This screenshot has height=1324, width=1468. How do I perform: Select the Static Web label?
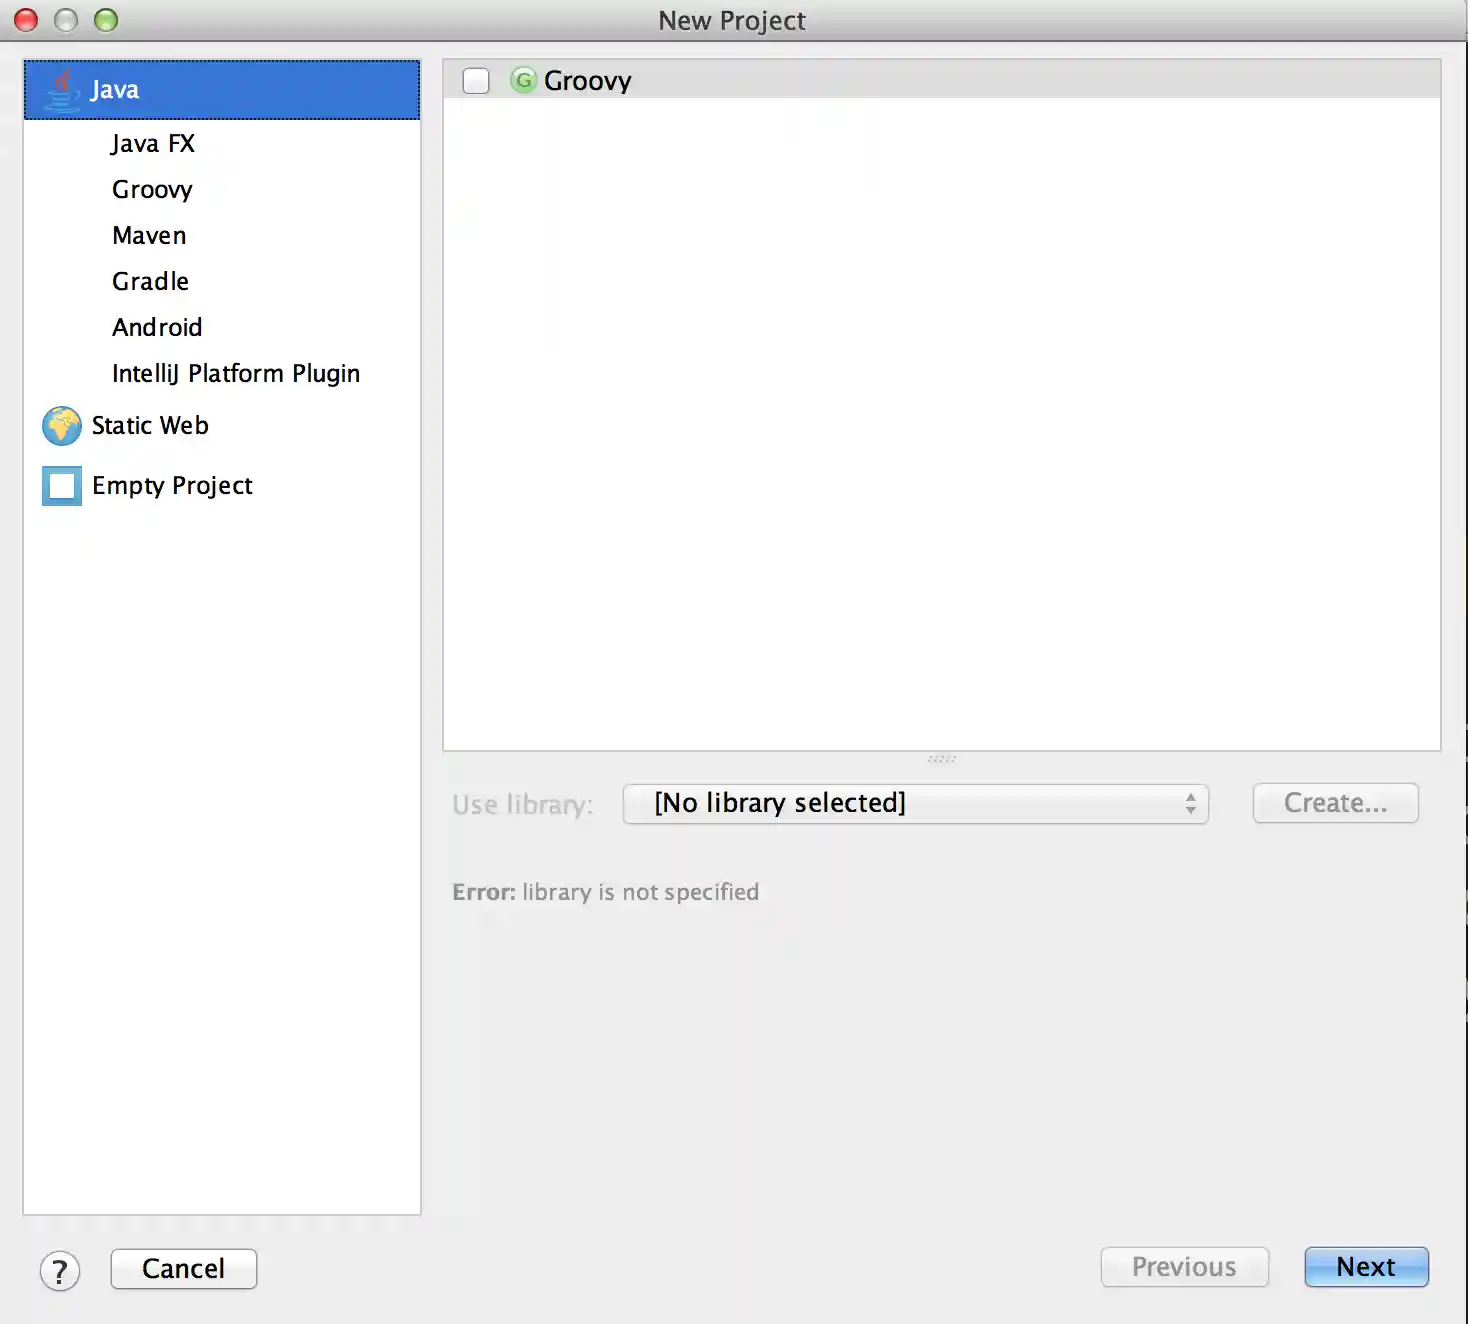click(x=150, y=426)
